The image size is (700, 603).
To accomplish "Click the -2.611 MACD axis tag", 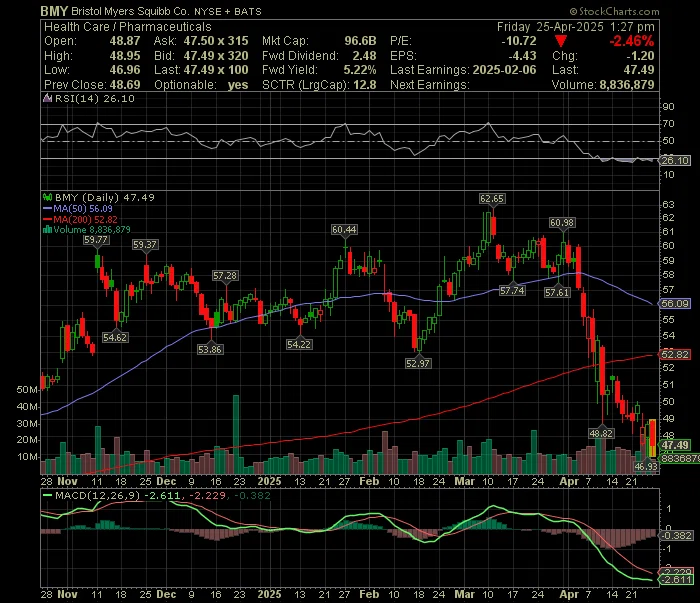I will pos(676,580).
